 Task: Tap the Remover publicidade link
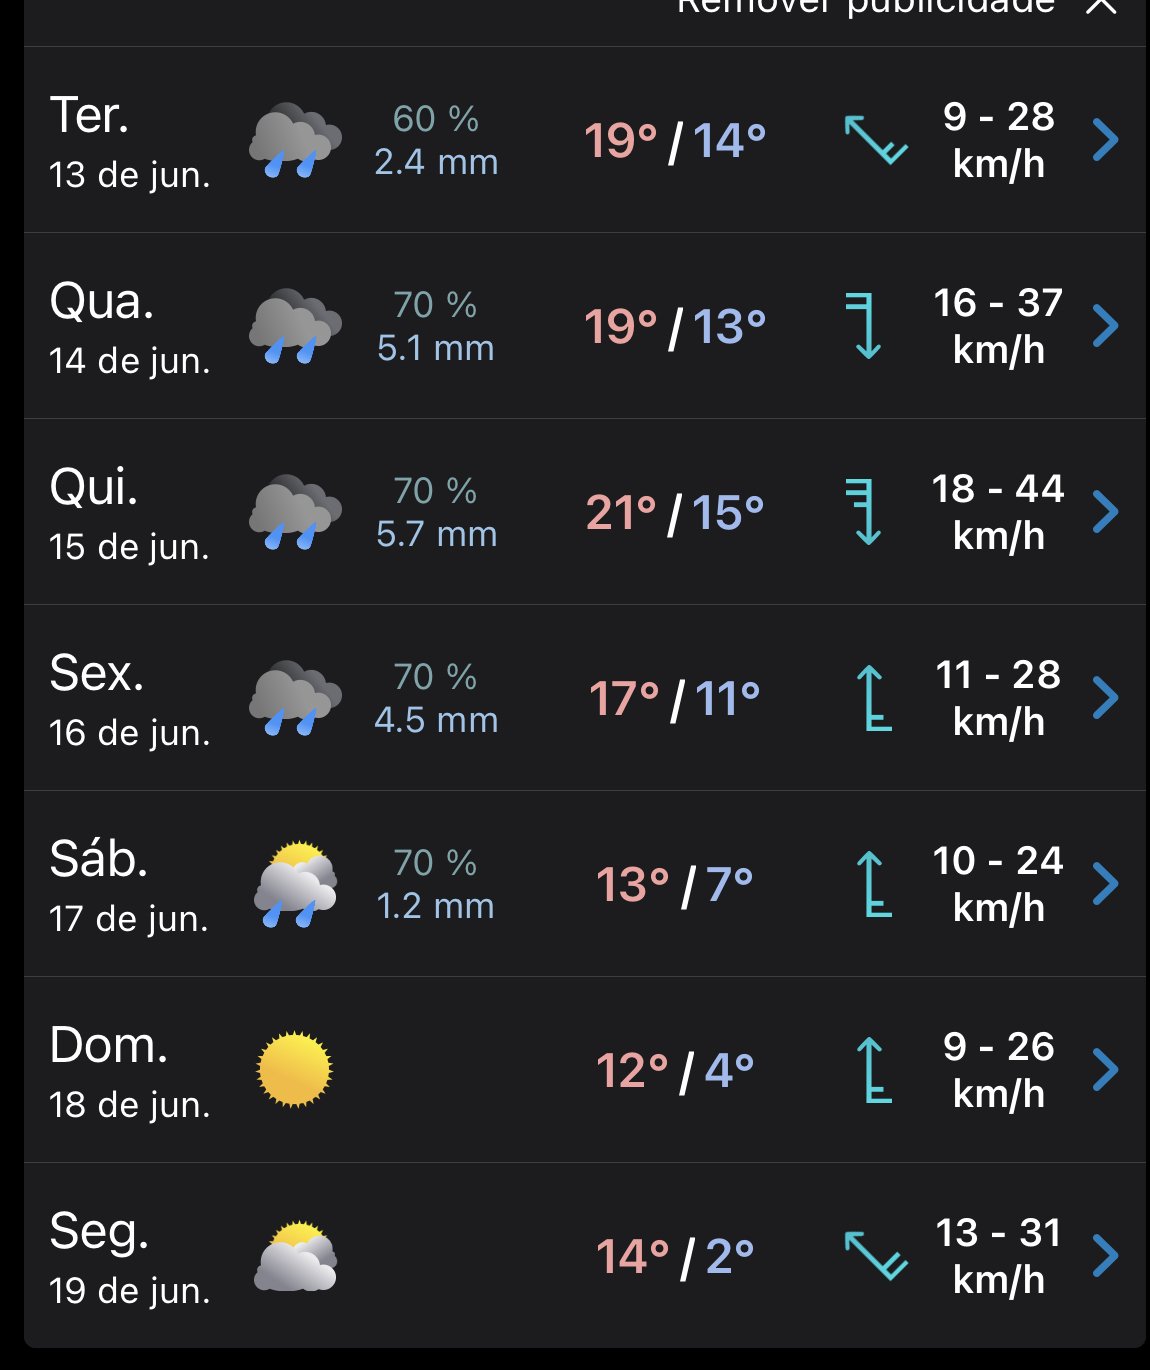[x=866, y=6]
